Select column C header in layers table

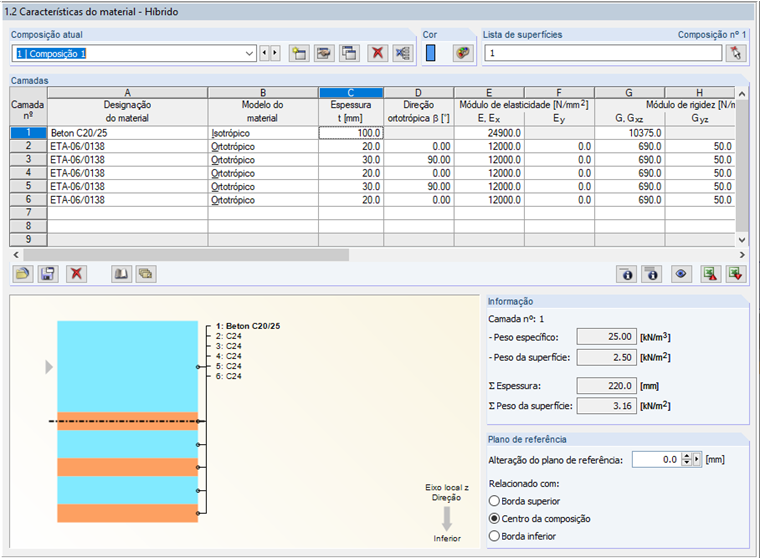(351, 92)
